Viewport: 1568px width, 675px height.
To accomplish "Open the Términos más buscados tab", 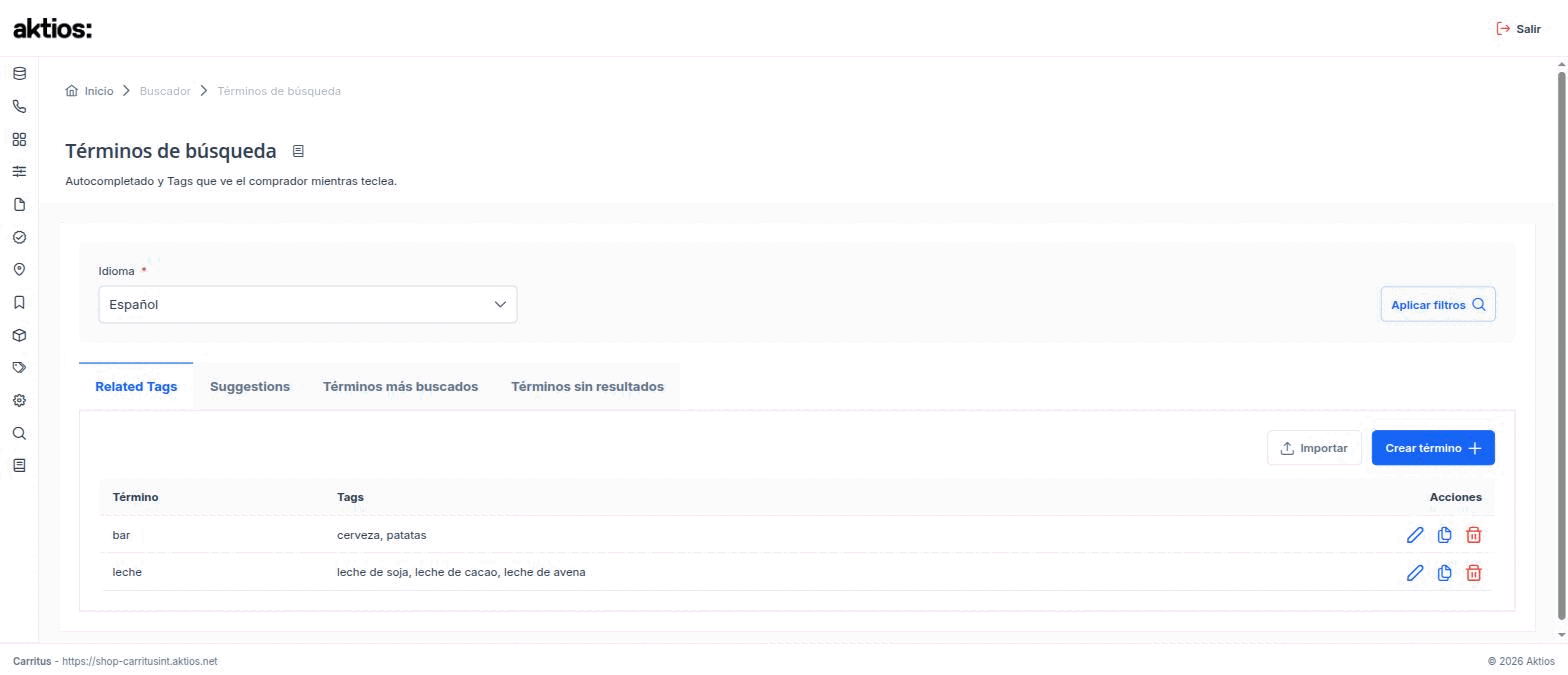I will point(400,387).
